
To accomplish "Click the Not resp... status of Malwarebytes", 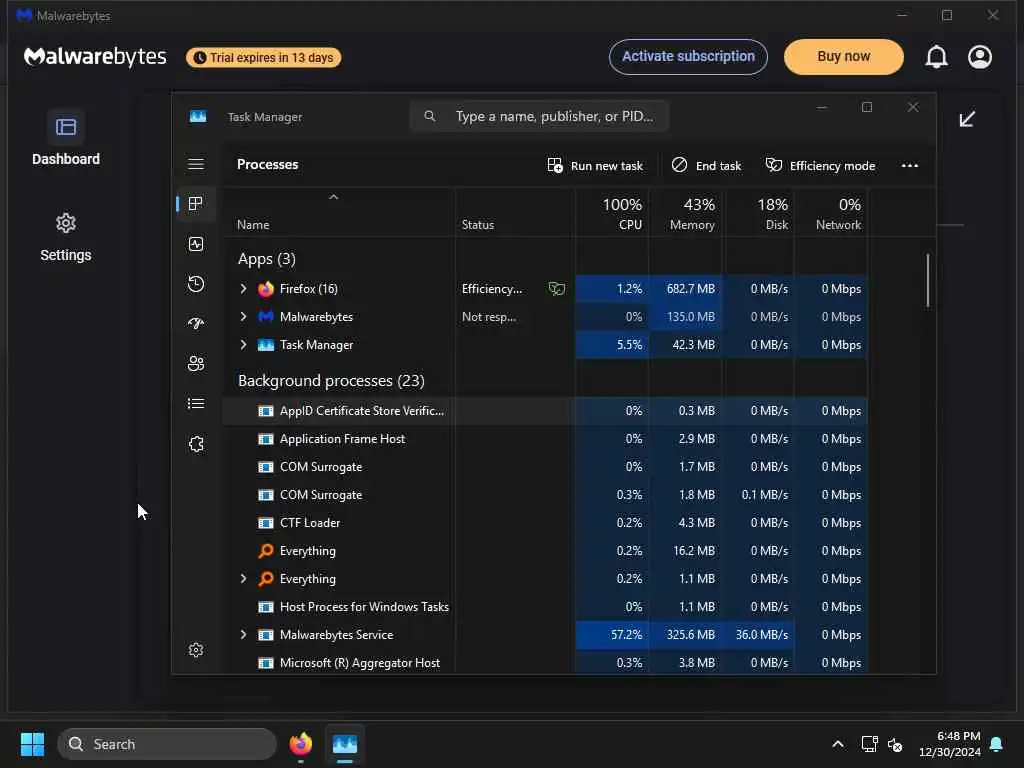I will pos(489,317).
